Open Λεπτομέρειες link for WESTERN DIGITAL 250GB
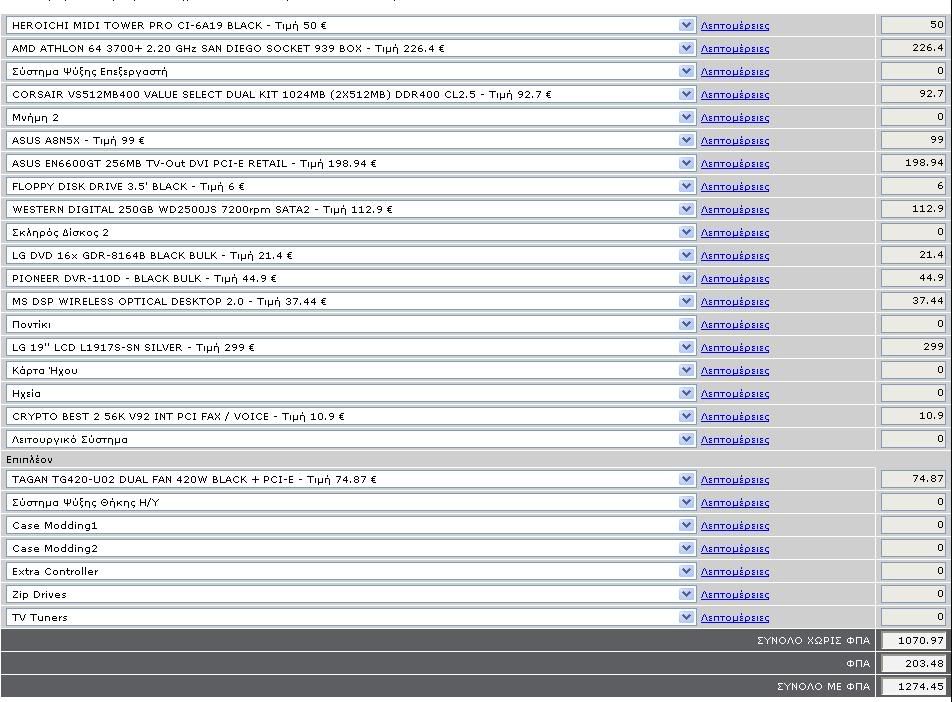Screen dimensions: 952x702 (x=735, y=210)
